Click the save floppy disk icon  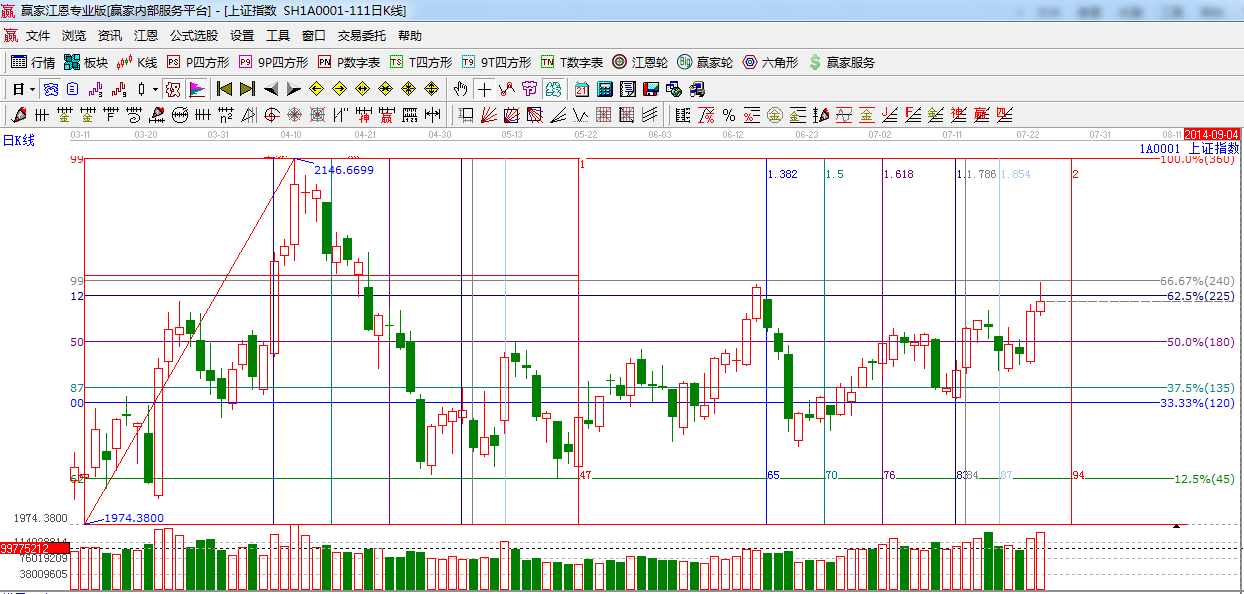(x=651, y=89)
